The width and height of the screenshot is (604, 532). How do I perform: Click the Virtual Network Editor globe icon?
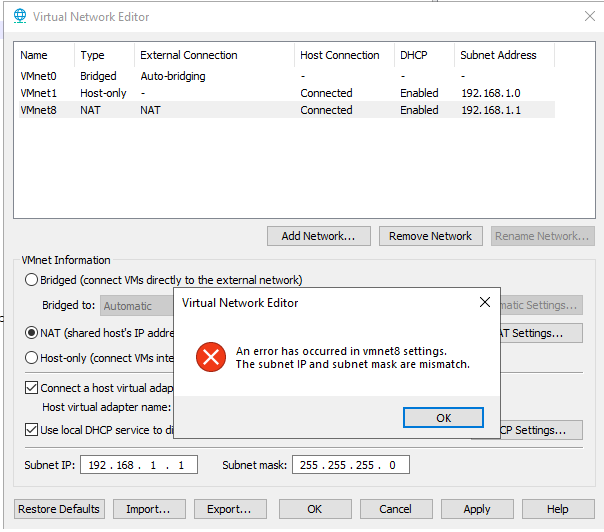[19, 16]
